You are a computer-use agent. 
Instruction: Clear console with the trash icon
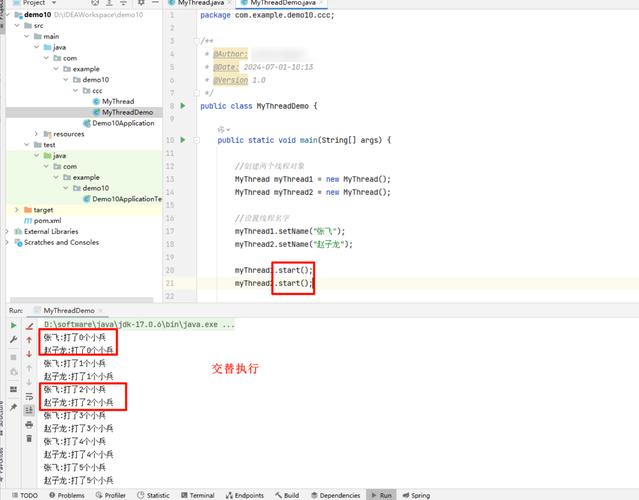click(x=29, y=438)
